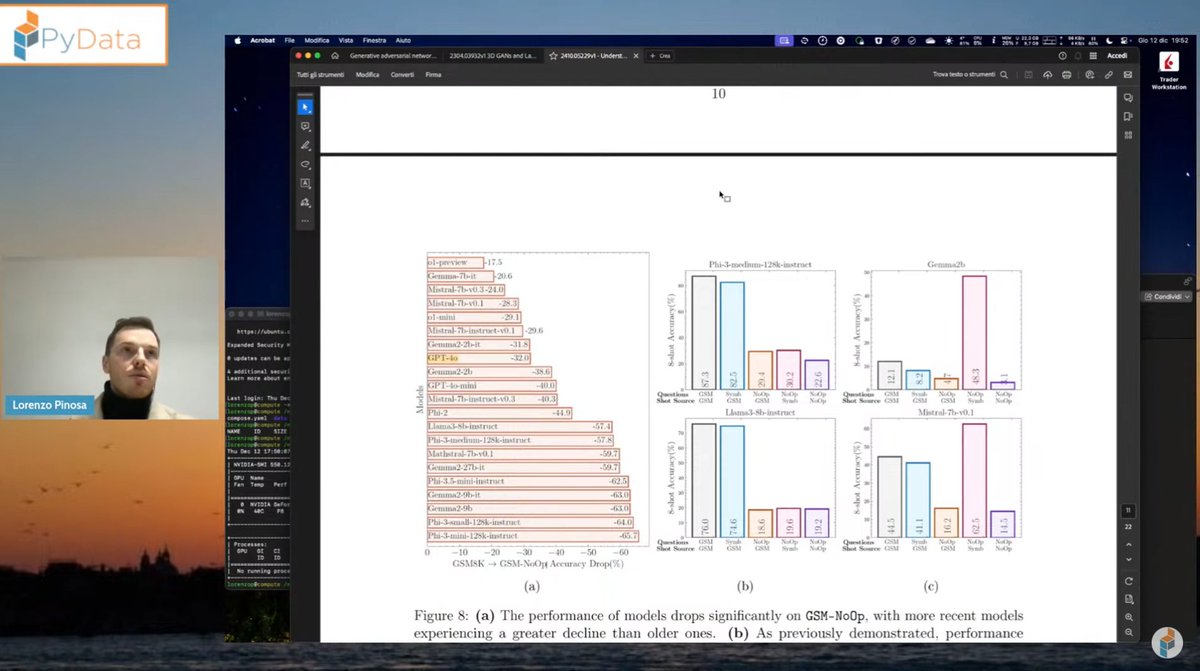Open Acrobat help question mark icon

click(1062, 56)
